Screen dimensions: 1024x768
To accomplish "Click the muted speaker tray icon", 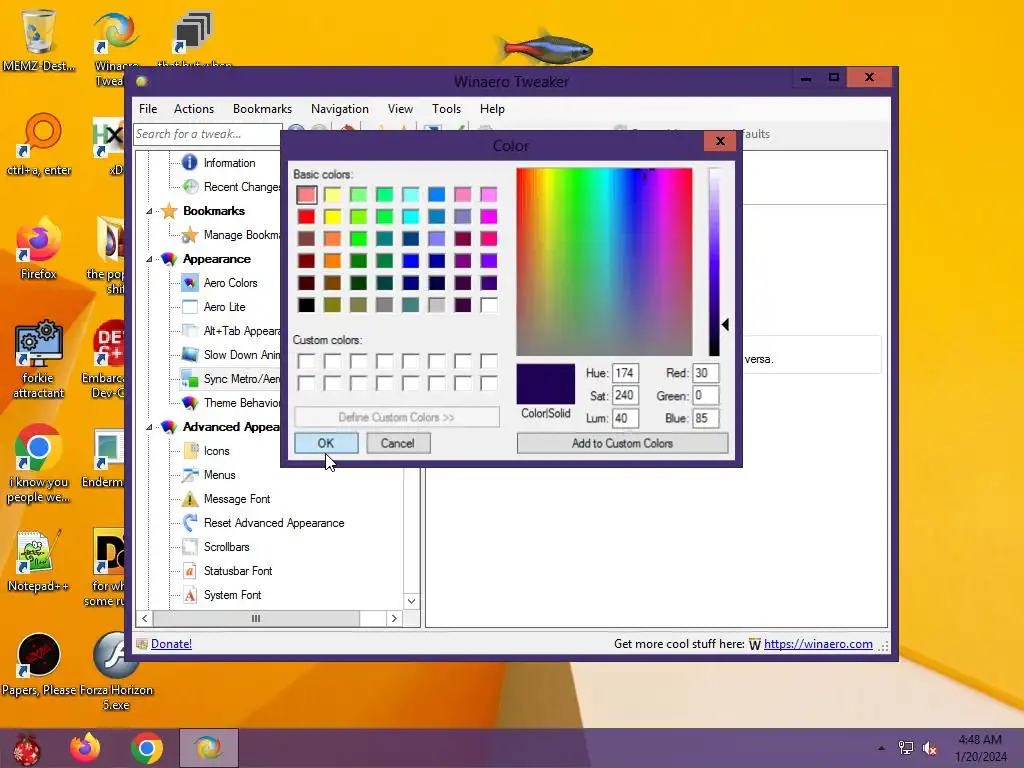I will pos(929,748).
